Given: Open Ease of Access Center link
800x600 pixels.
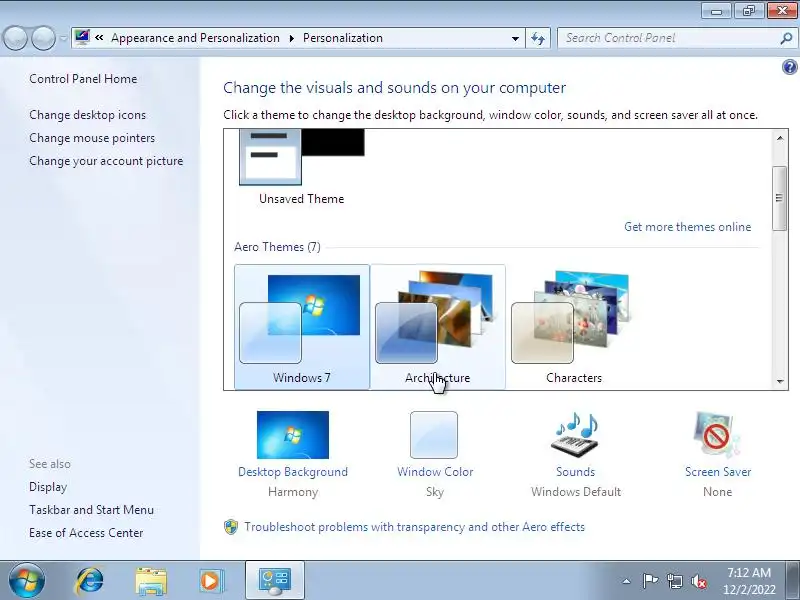Looking at the screenshot, I should point(86,533).
